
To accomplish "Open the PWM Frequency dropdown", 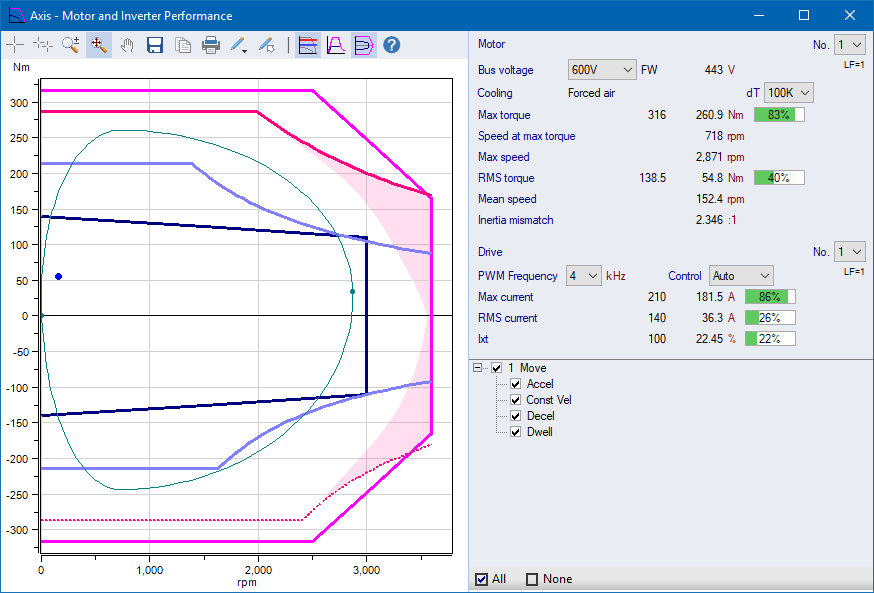I will 584,275.
